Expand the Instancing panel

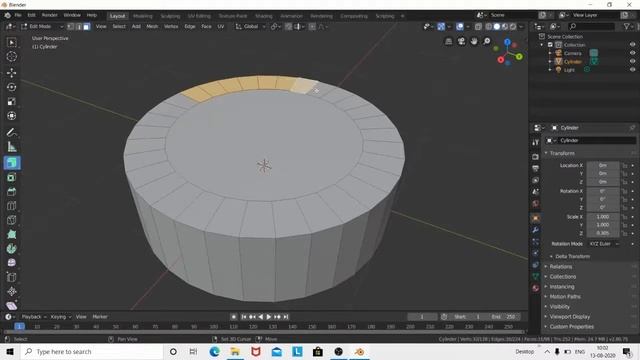point(562,287)
